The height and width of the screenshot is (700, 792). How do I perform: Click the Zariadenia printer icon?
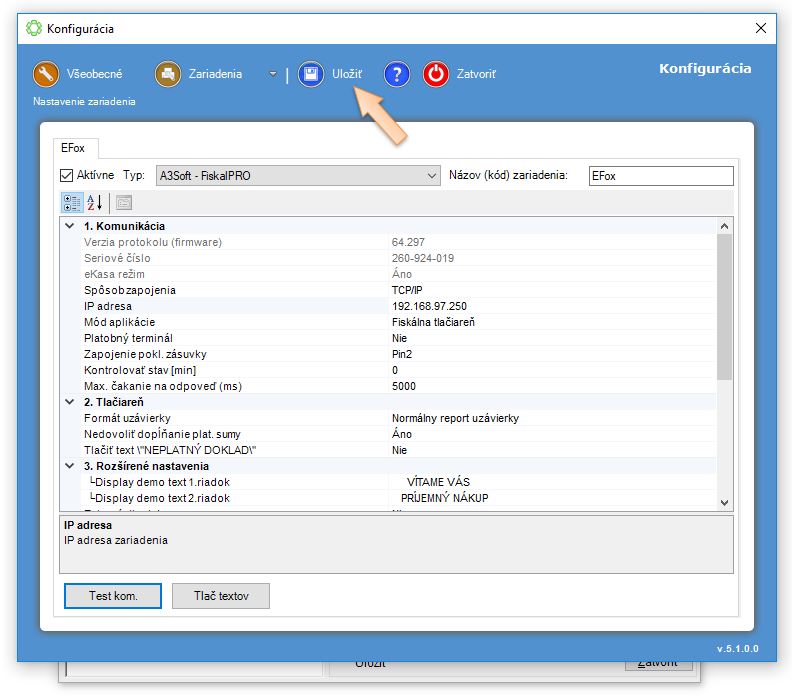[x=167, y=74]
